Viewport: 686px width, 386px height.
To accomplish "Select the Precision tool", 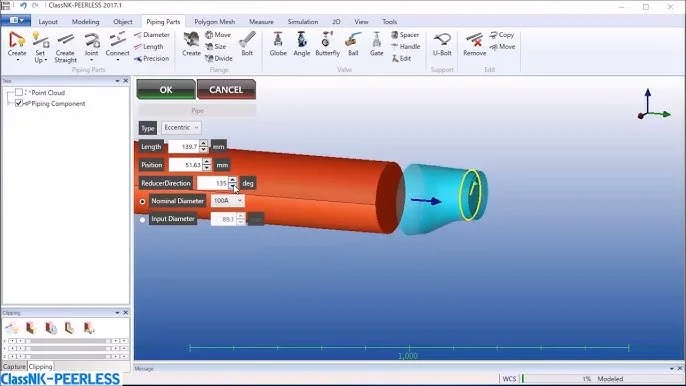I will 152,58.
